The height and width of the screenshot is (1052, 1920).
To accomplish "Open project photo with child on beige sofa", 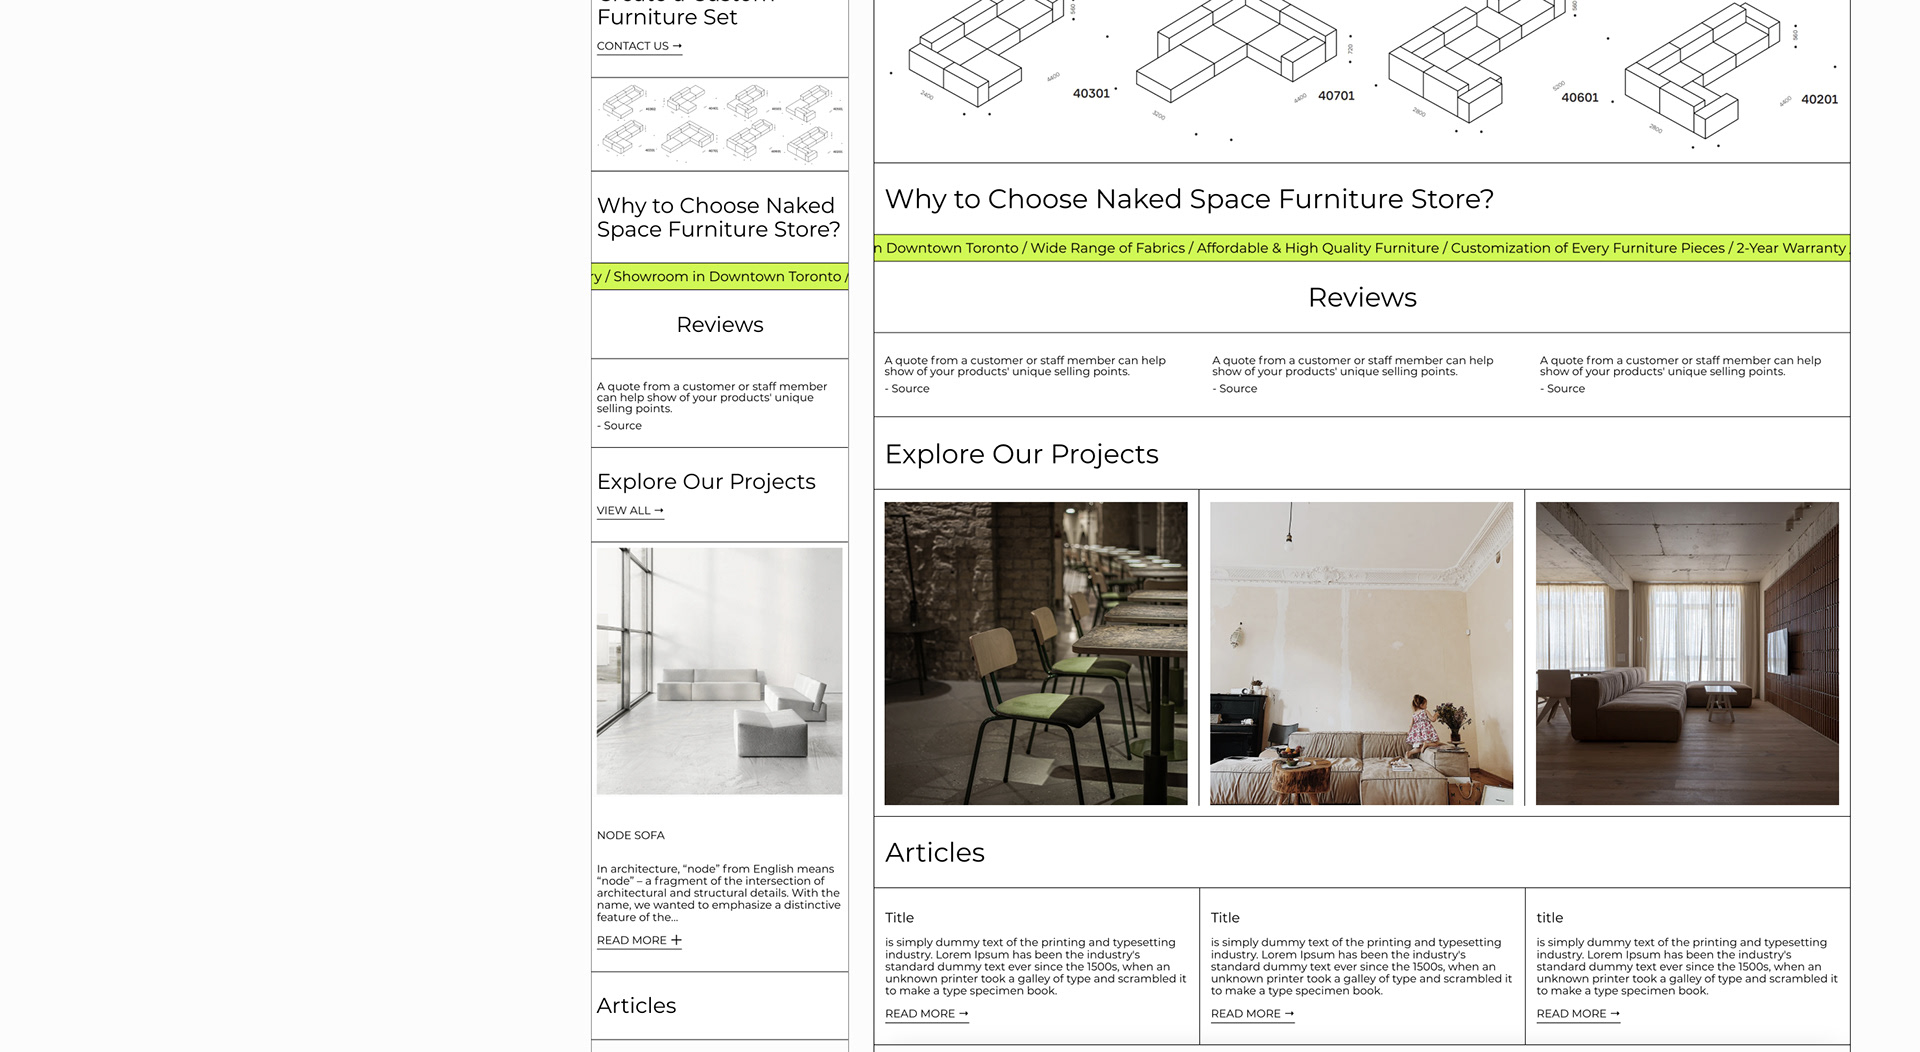I will (1361, 653).
